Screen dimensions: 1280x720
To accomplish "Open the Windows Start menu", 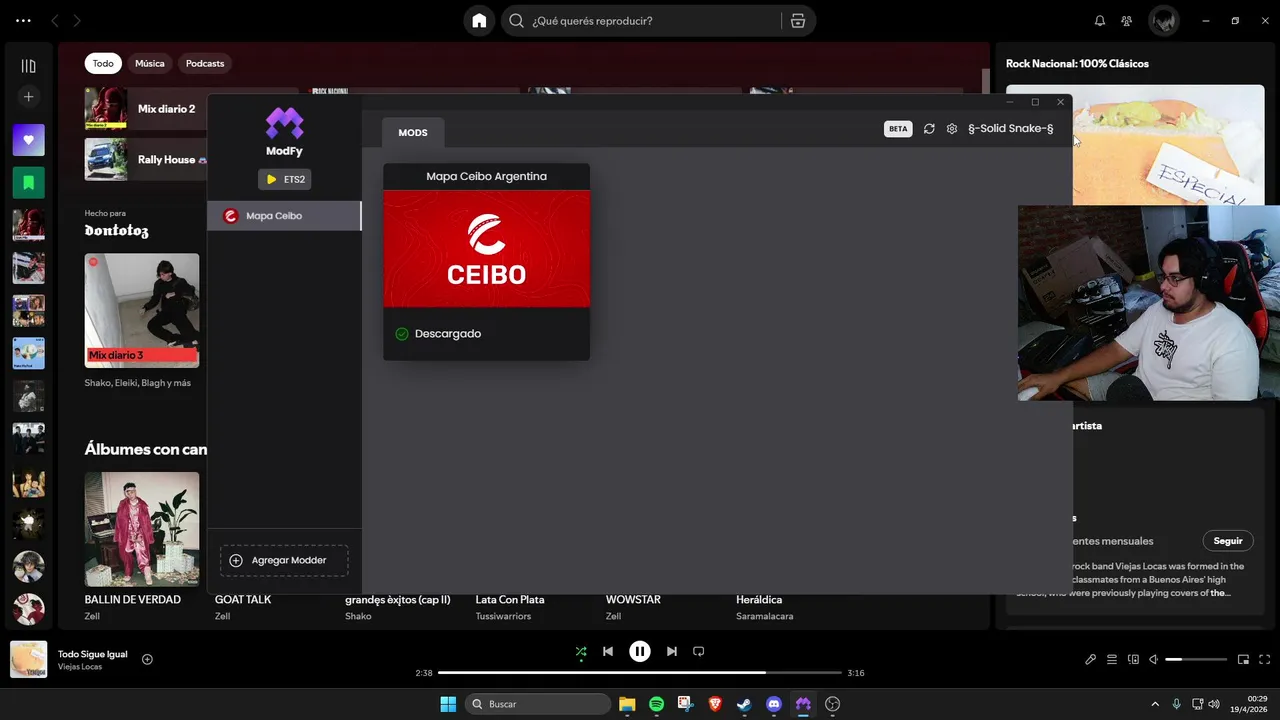I will [448, 704].
